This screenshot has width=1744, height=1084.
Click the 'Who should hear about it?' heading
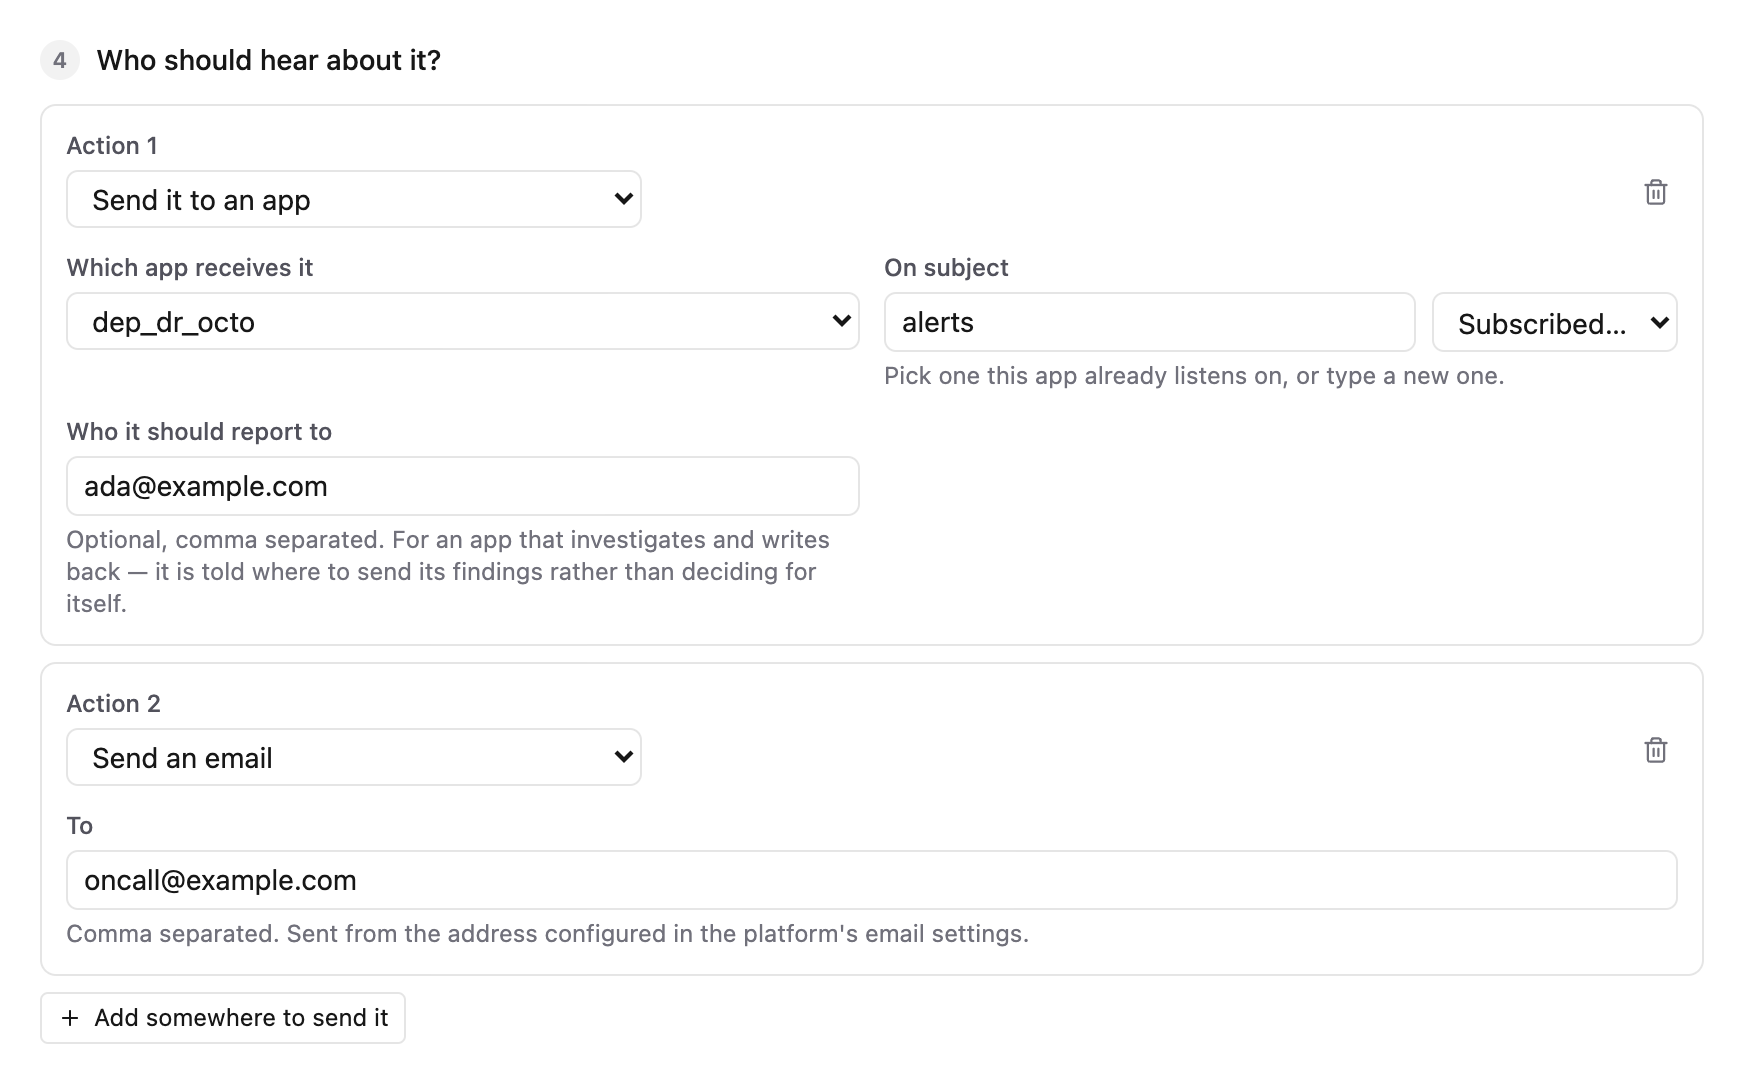269,60
